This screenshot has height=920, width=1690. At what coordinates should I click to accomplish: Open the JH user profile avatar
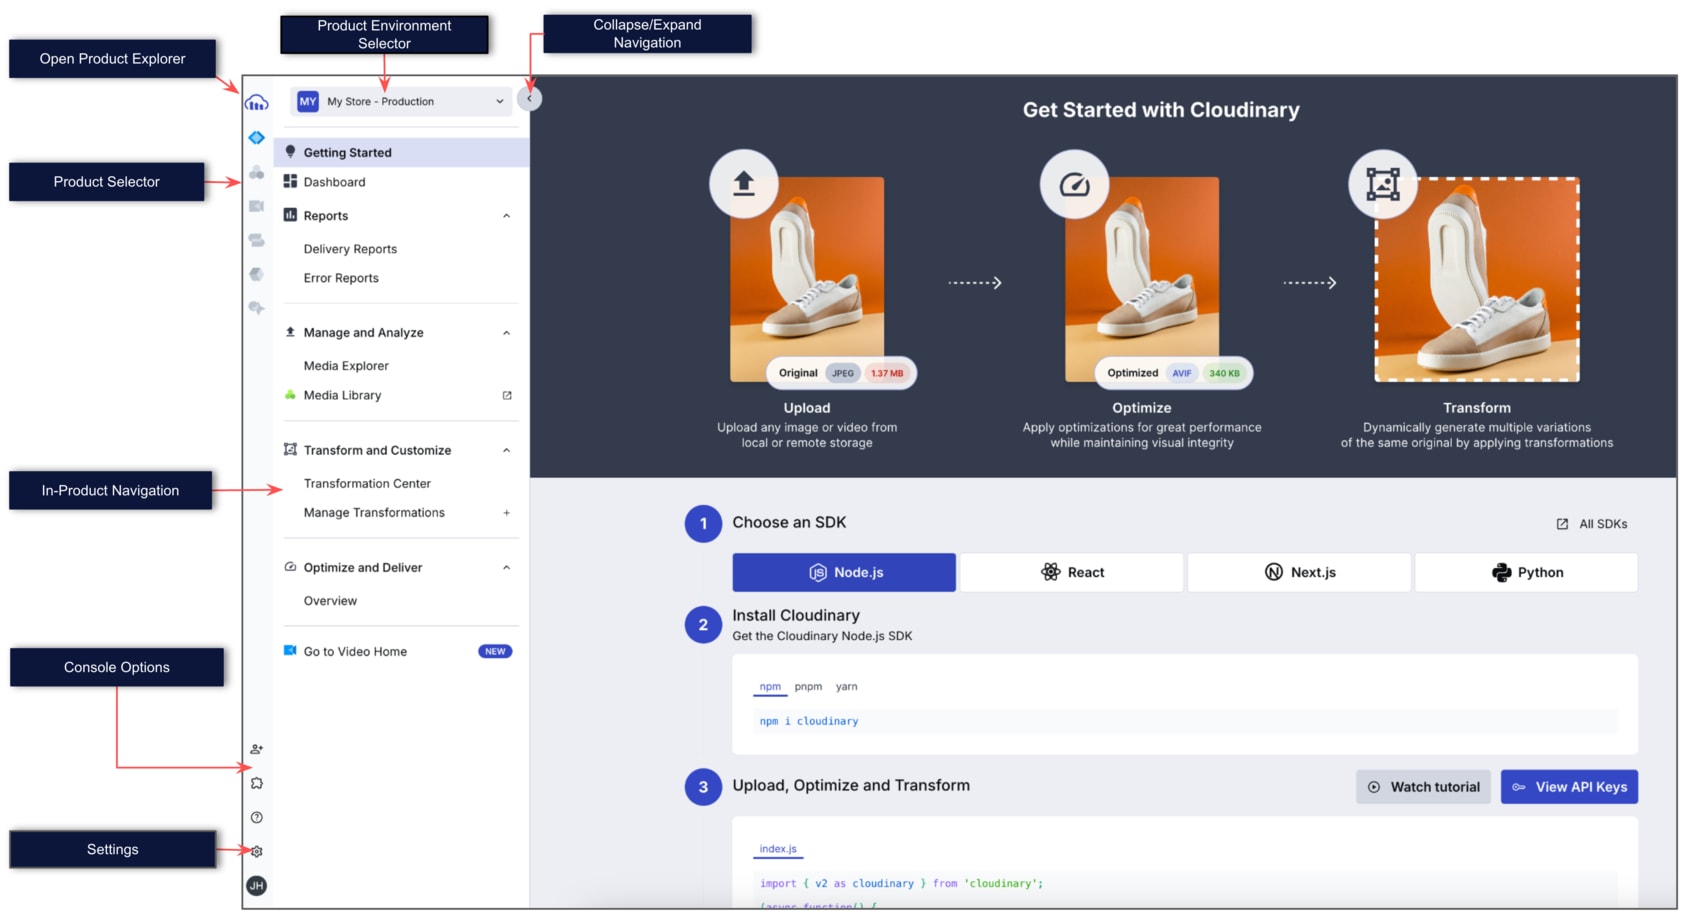[257, 885]
